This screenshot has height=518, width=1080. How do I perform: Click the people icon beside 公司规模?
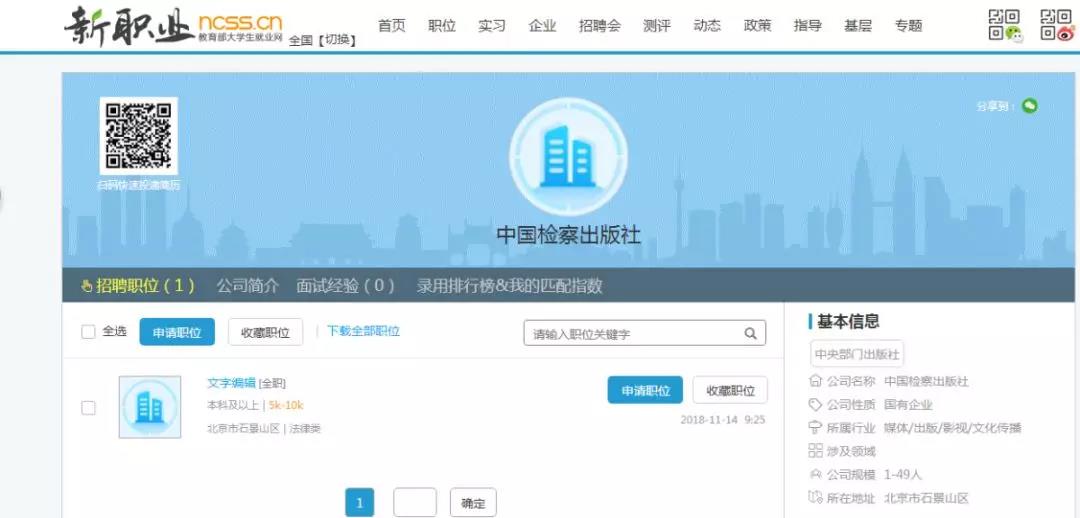(x=816, y=475)
